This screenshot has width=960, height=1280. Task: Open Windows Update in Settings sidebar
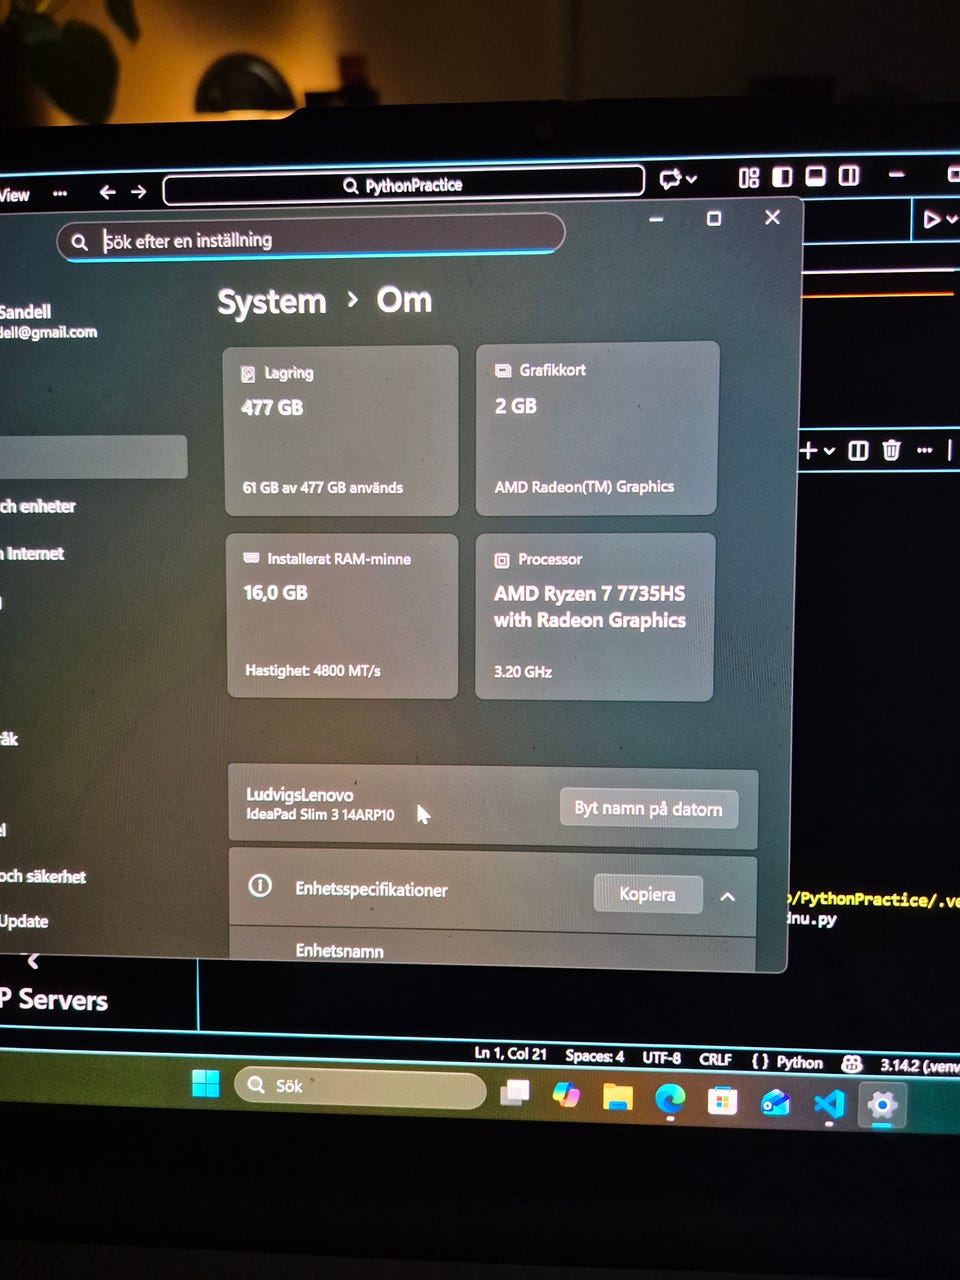(x=24, y=922)
